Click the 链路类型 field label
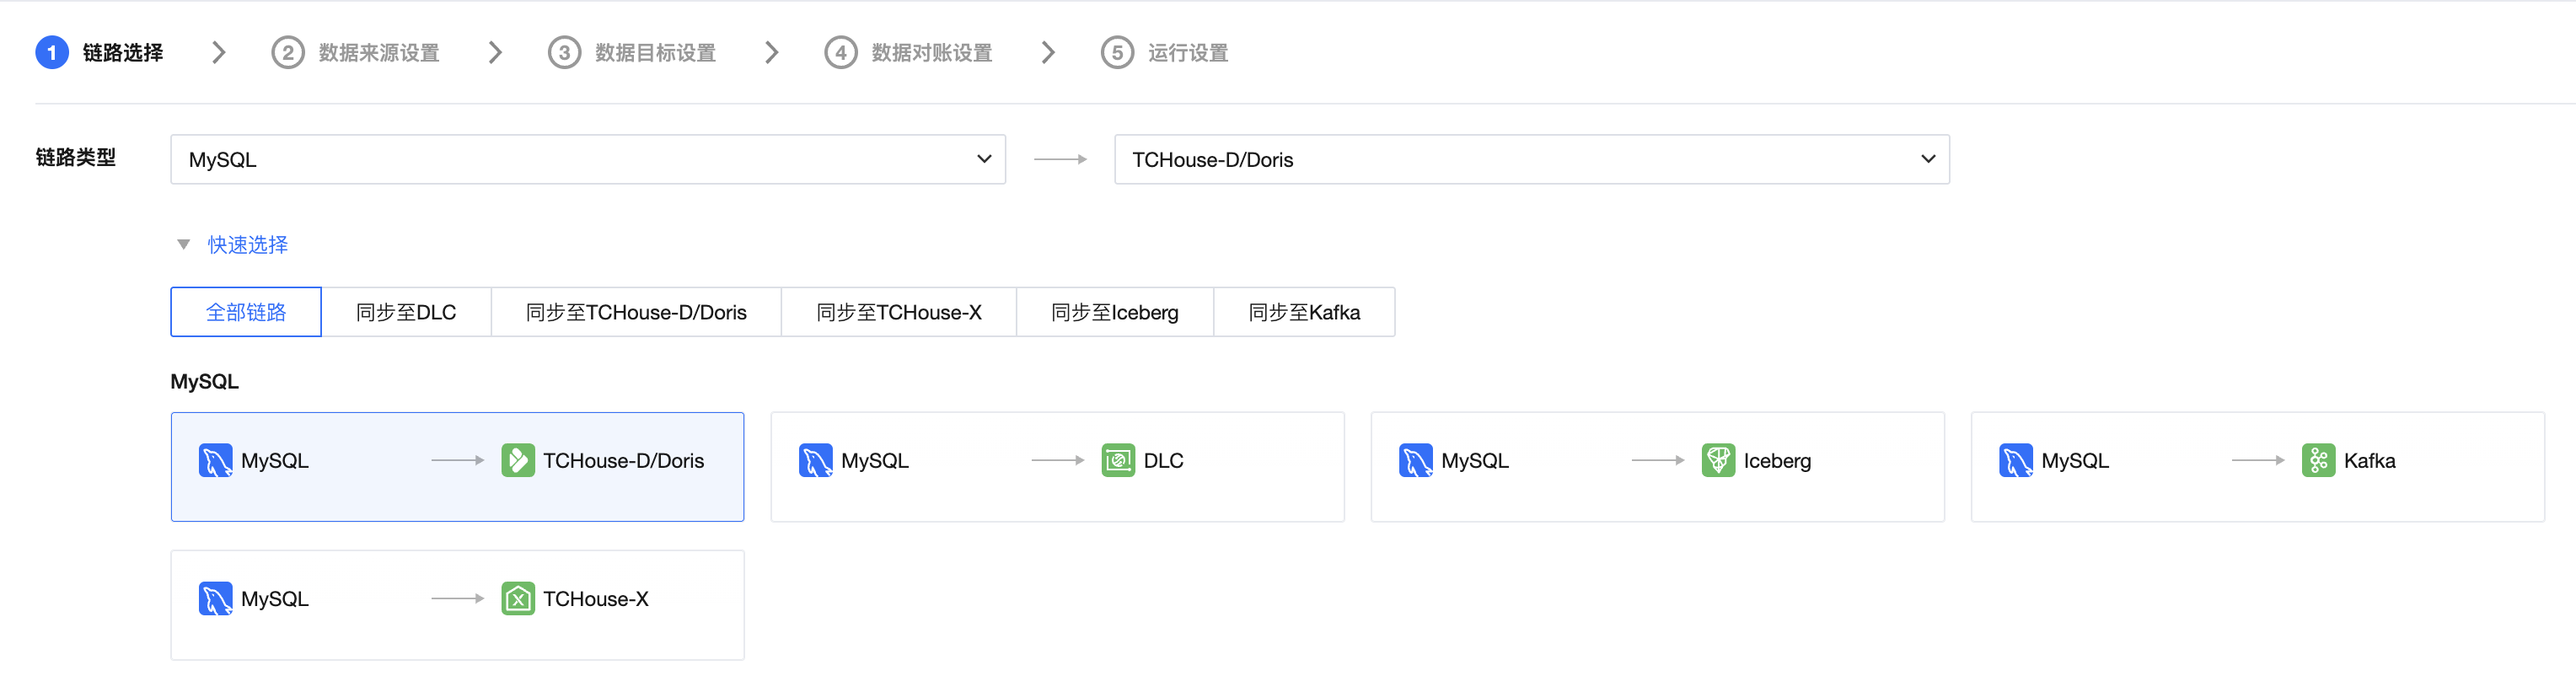Screen dimensions: 2576x676 click(76, 157)
